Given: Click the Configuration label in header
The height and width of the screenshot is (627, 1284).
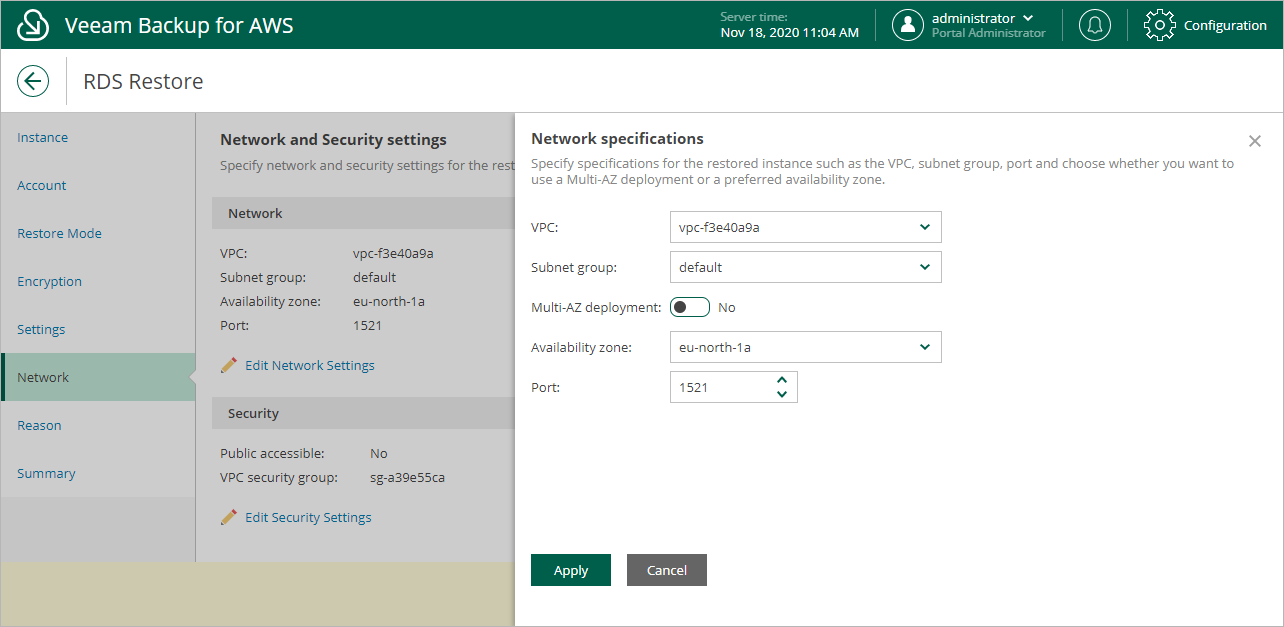Looking at the screenshot, I should (1225, 25).
